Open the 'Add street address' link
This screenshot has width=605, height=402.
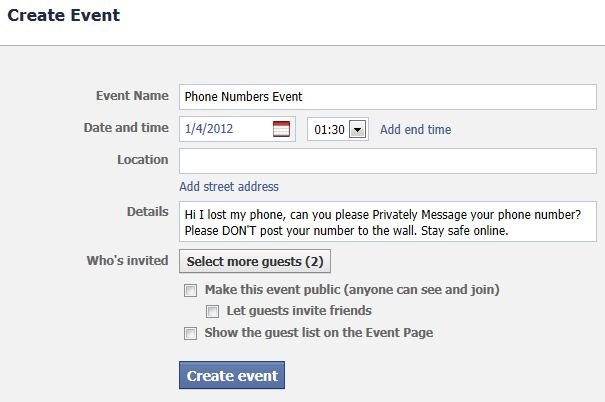229,187
